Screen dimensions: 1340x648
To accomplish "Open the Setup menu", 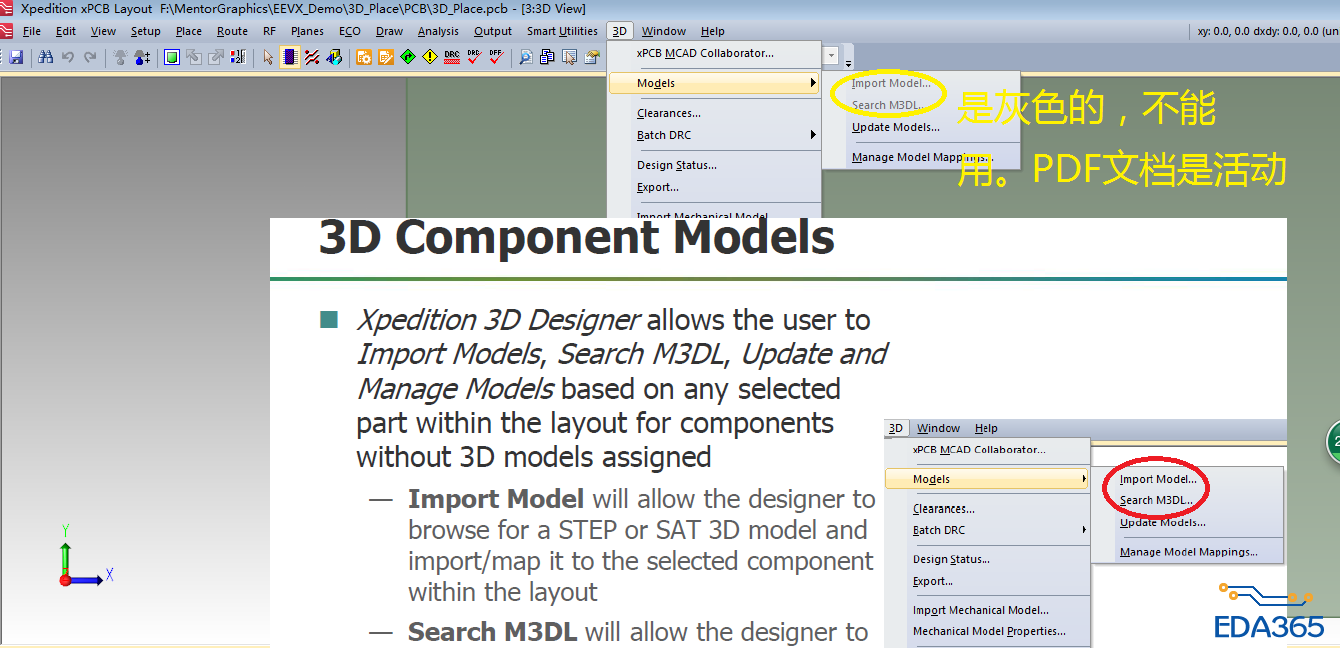I will coord(145,31).
